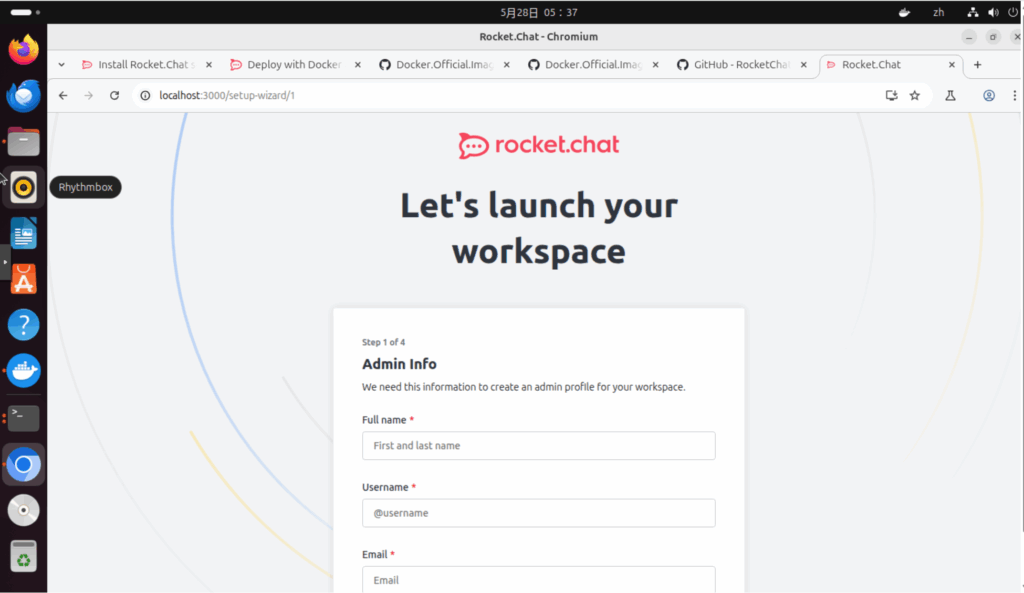Install Rocket.Chat app via address bar icon
The width and height of the screenshot is (1024, 593).
891,95
